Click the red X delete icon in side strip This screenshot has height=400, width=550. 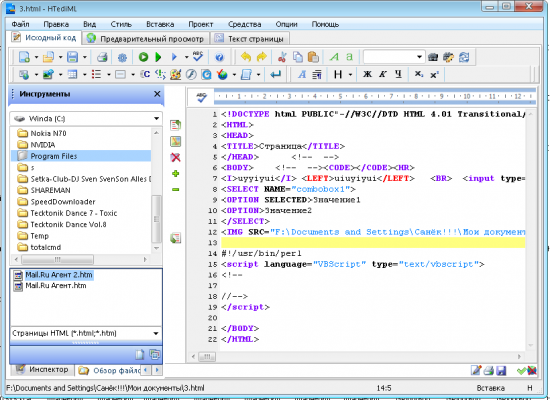[x=175, y=158]
